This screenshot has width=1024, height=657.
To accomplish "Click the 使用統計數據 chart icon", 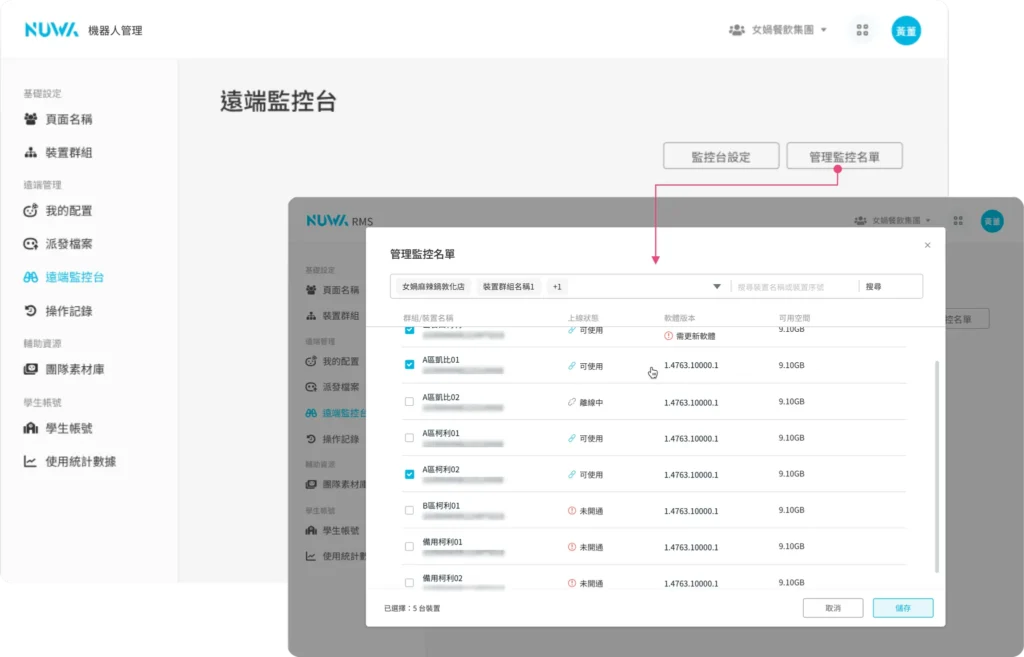I will tap(31, 462).
